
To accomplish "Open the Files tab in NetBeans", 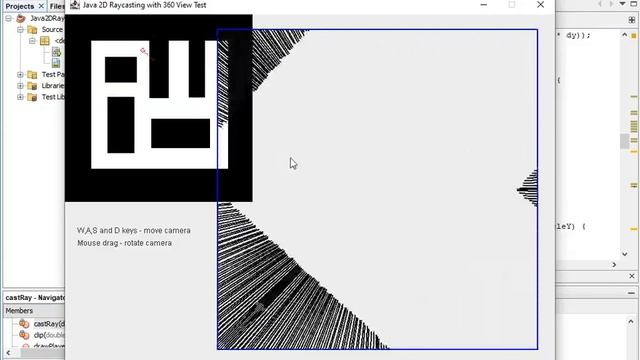I will 57,6.
